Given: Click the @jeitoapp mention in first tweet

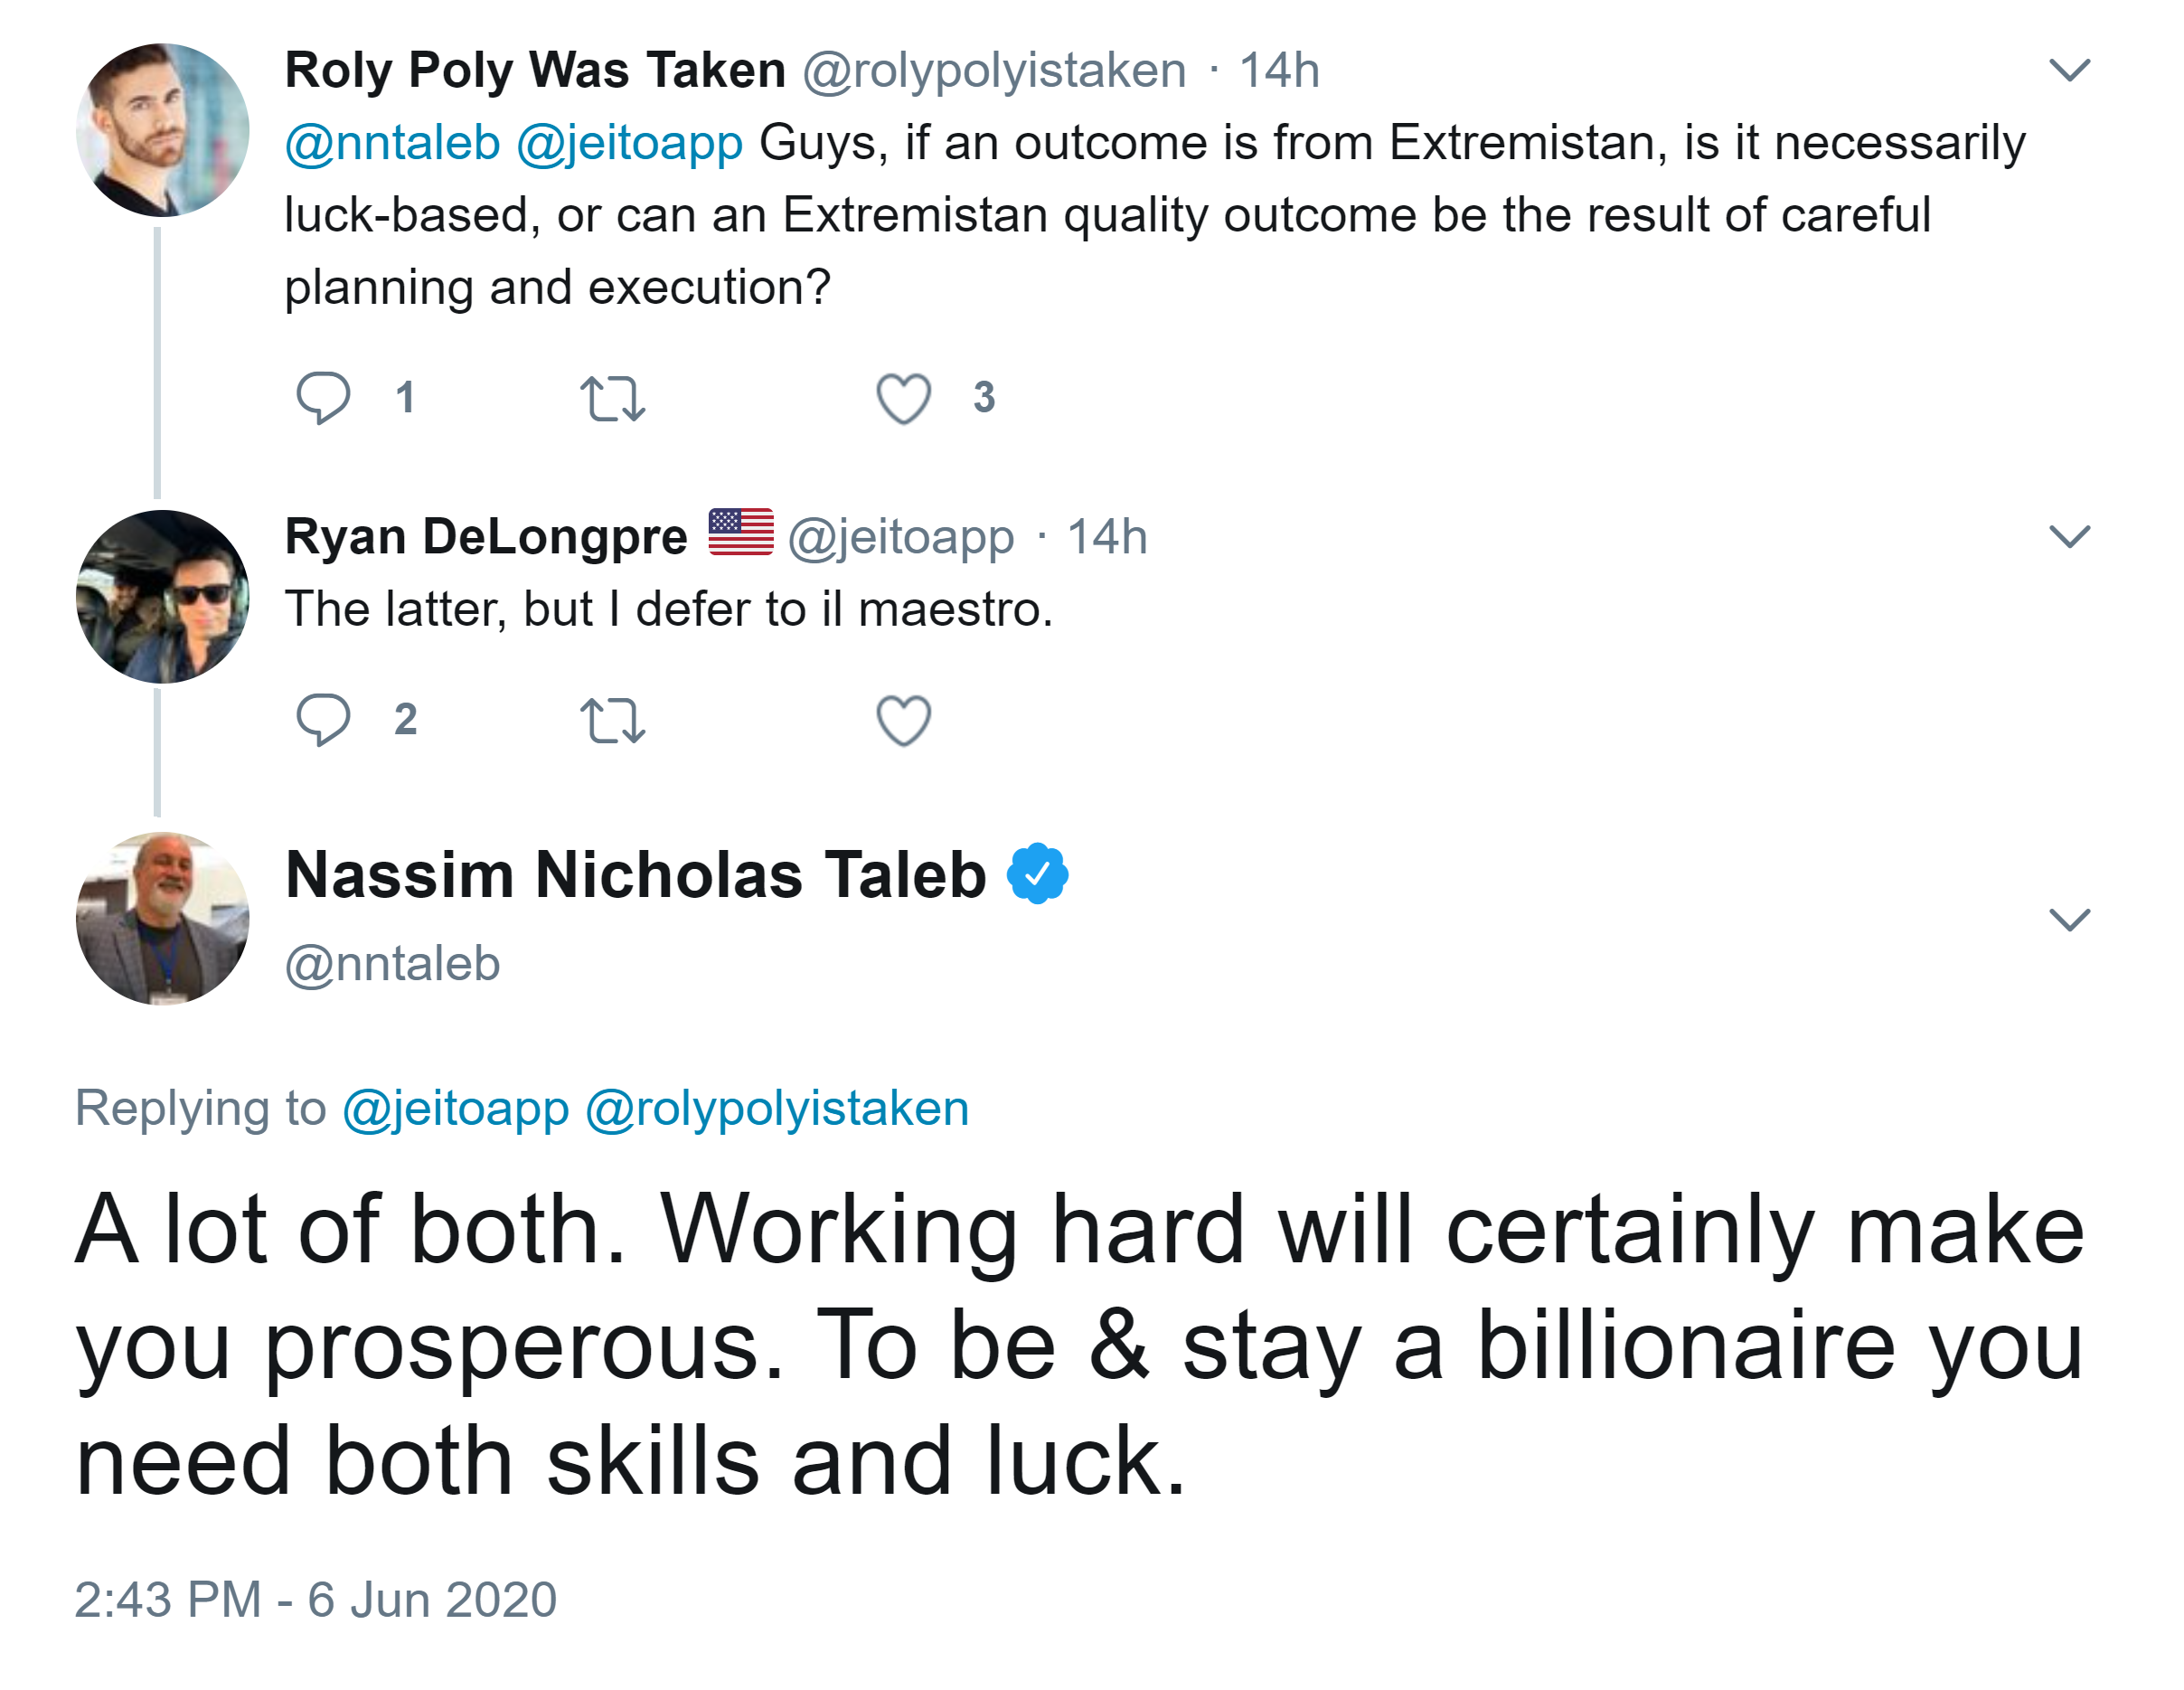Looking at the screenshot, I should point(629,143).
